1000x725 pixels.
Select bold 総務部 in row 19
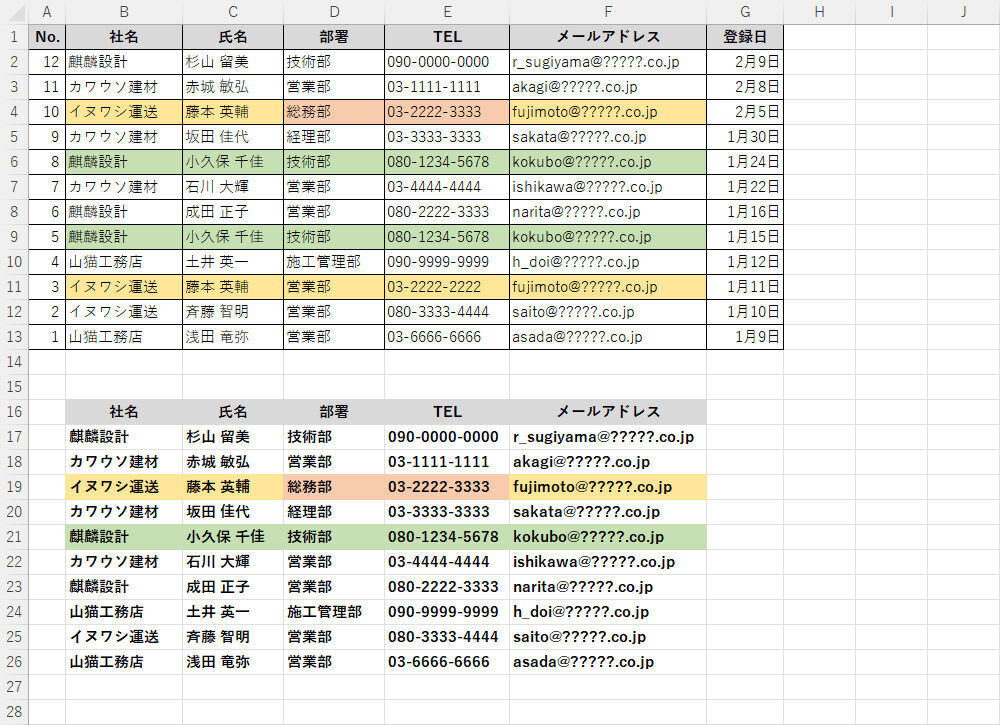(334, 487)
